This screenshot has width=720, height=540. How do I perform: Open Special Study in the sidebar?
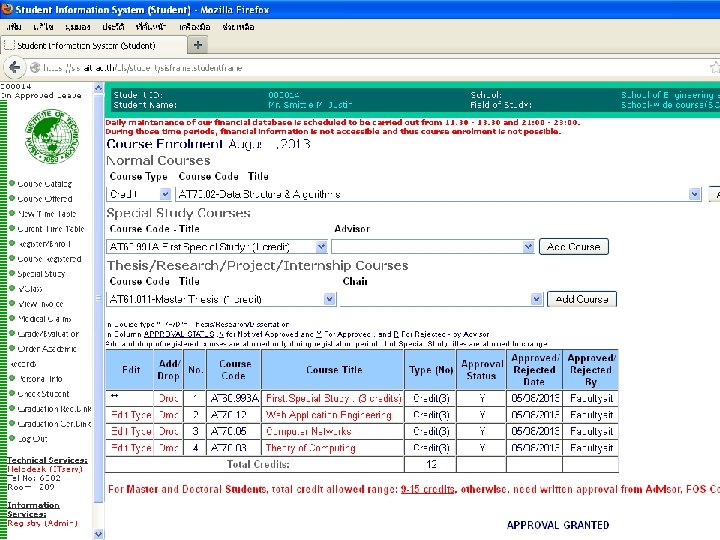[41, 274]
